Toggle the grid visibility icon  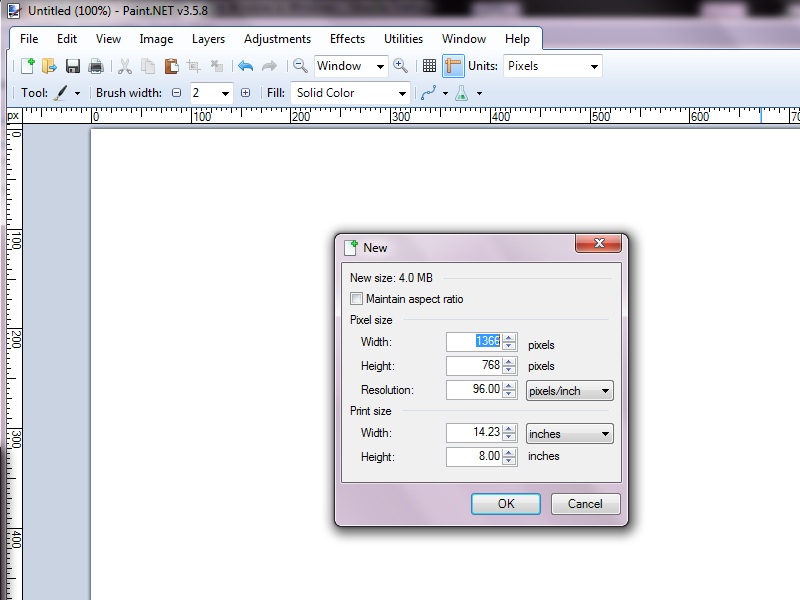tap(429, 66)
